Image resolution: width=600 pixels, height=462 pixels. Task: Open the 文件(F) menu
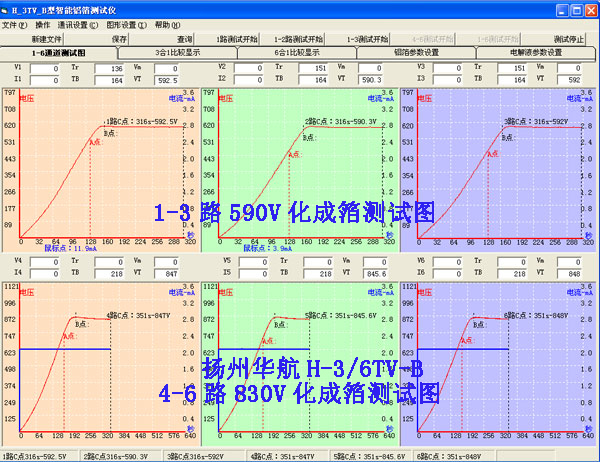[x=15, y=25]
